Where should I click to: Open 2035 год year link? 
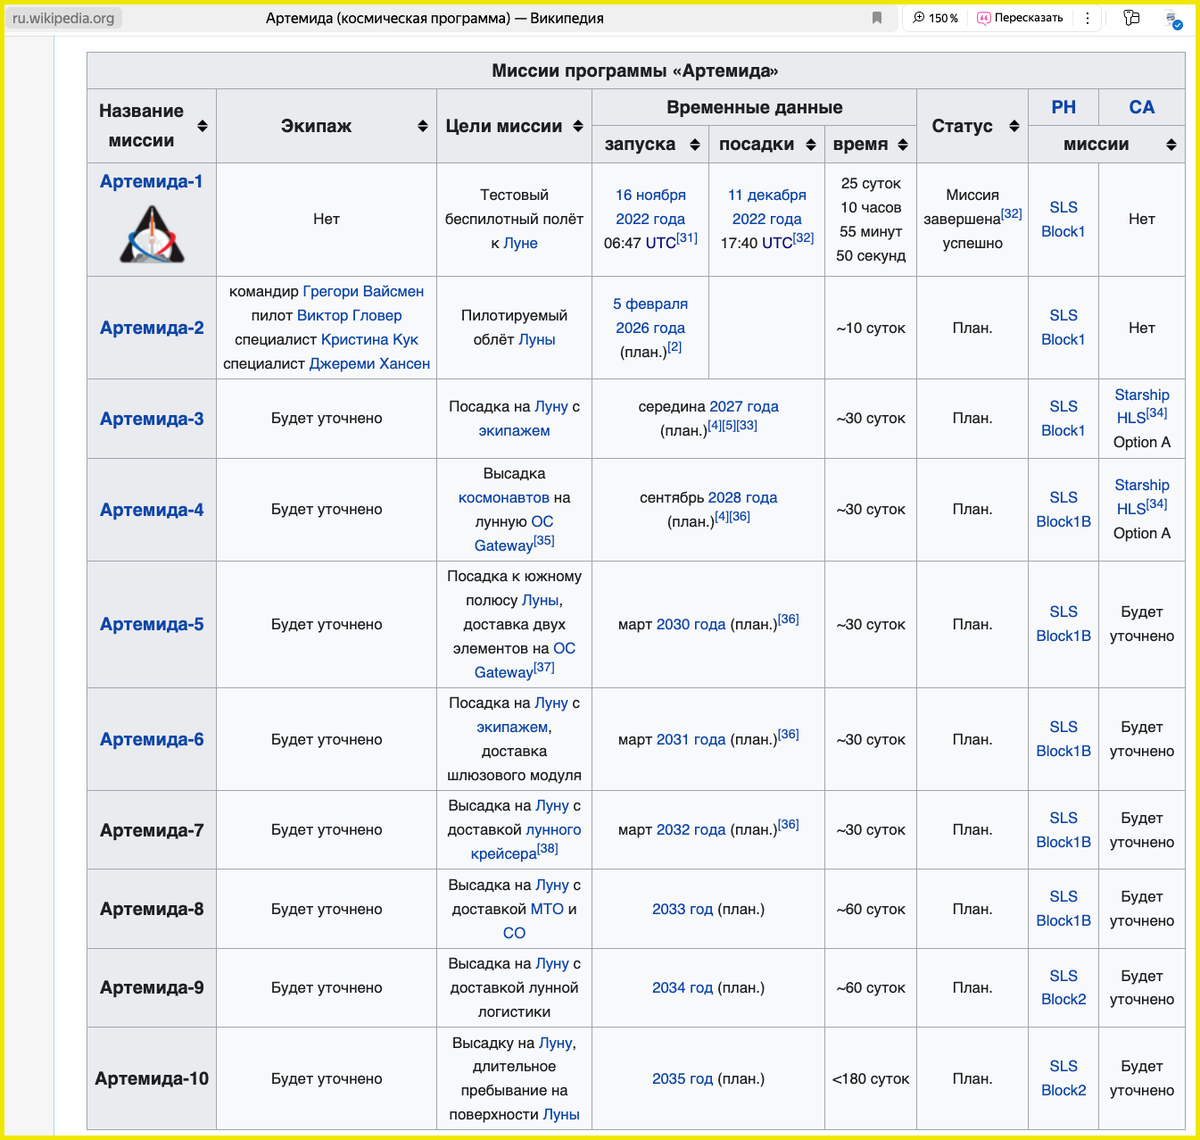coord(682,1078)
